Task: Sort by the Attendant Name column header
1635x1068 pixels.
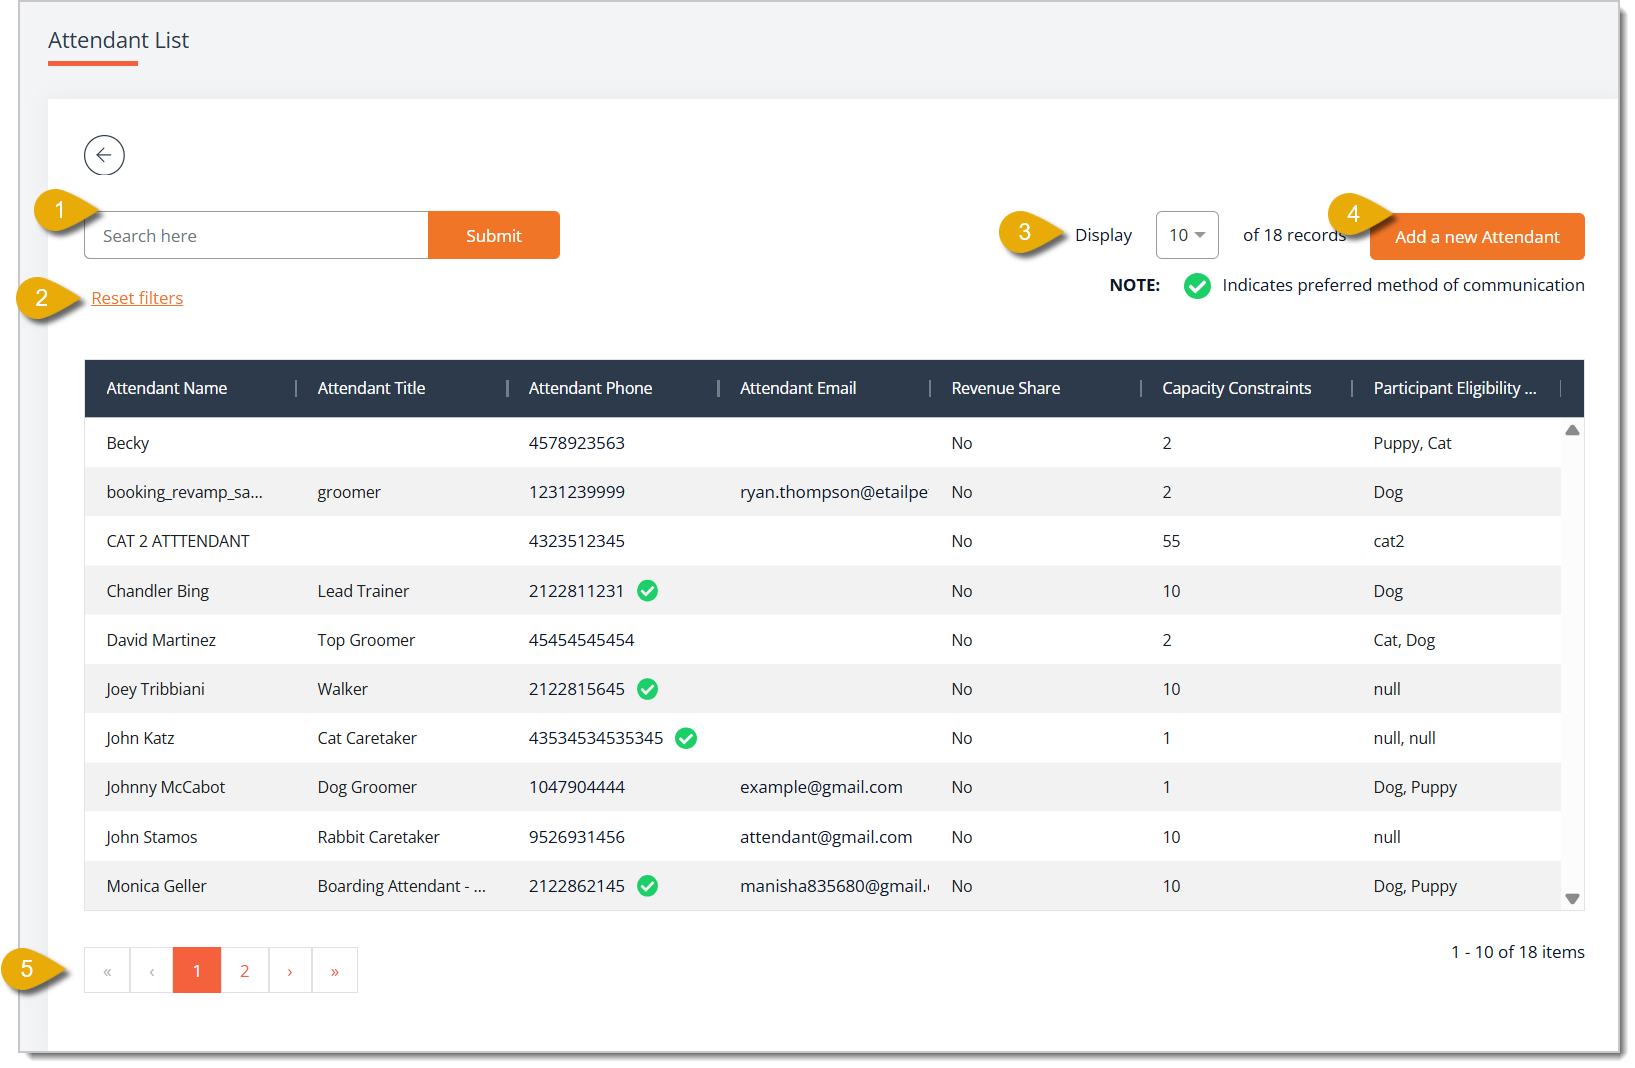Action: (167, 388)
